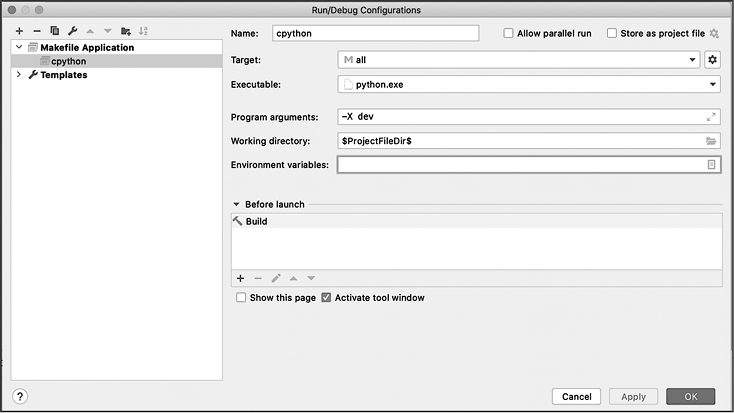This screenshot has width=734, height=413.
Task: Check Store as project file
Action: click(612, 33)
